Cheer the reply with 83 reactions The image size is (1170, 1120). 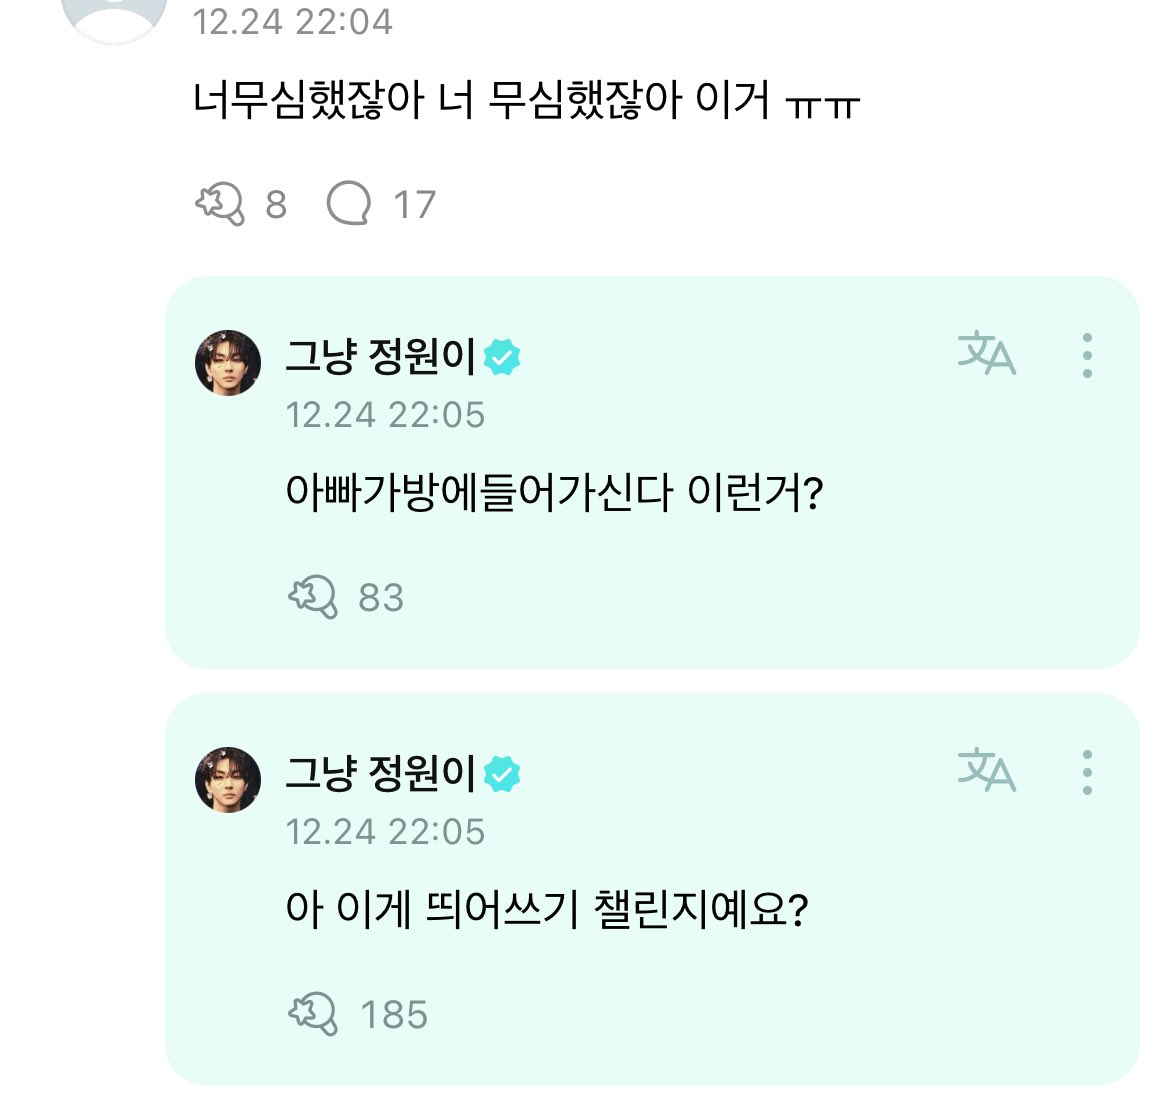click(313, 597)
